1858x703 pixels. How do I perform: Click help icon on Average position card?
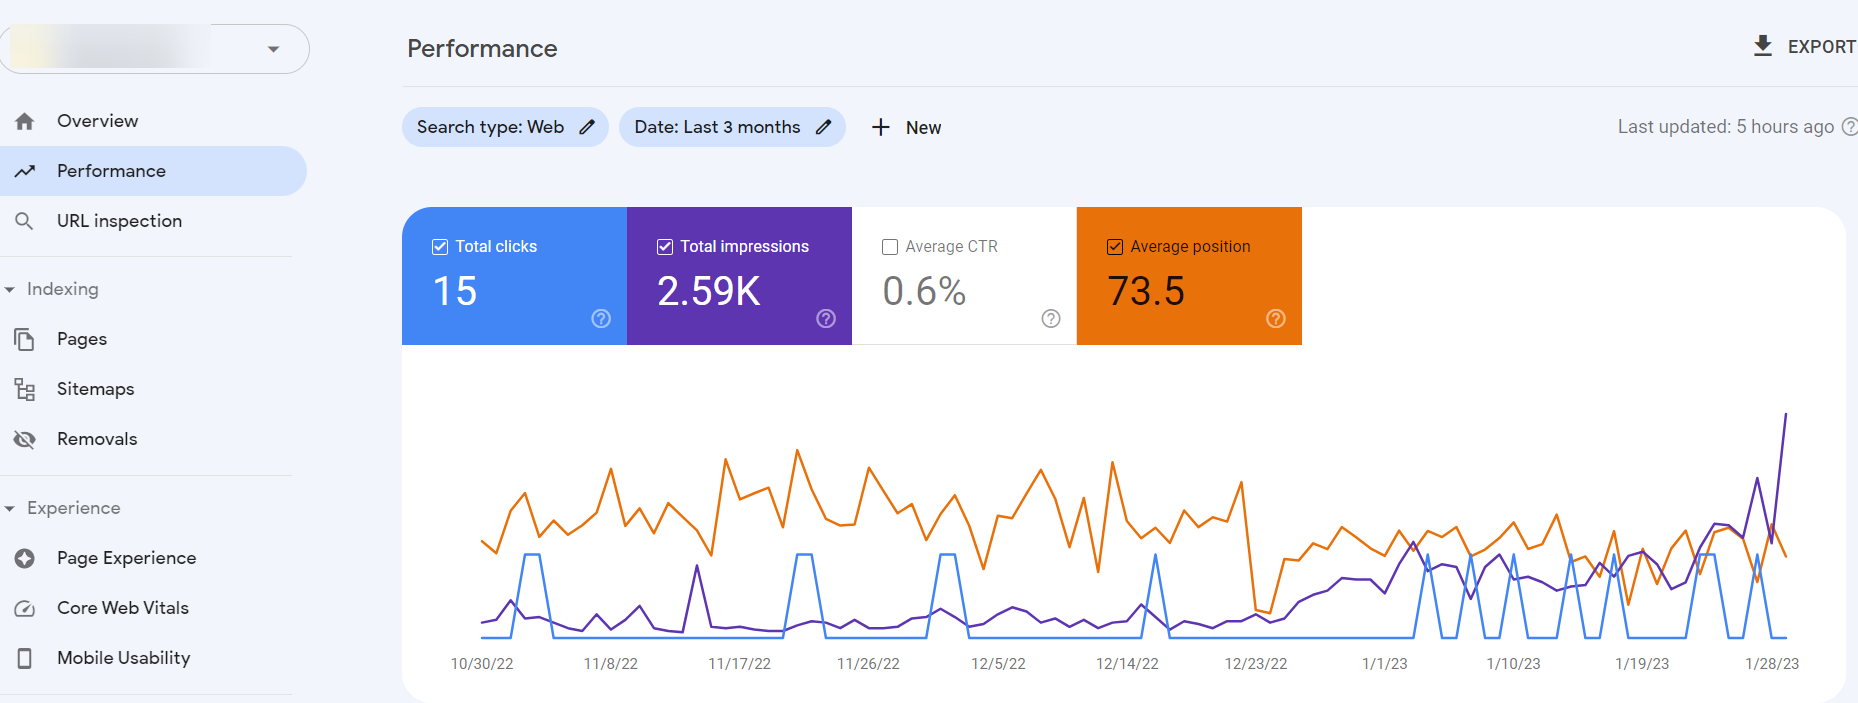1275,318
